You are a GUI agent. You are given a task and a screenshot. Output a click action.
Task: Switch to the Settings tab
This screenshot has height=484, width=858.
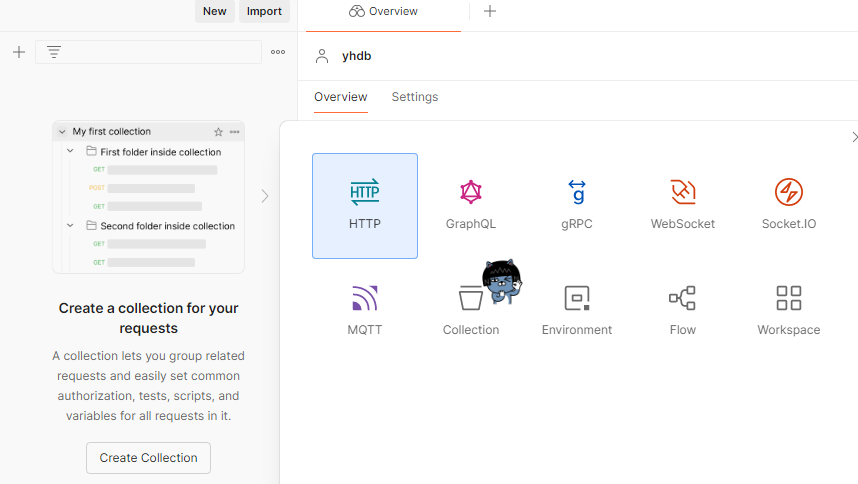pos(415,97)
